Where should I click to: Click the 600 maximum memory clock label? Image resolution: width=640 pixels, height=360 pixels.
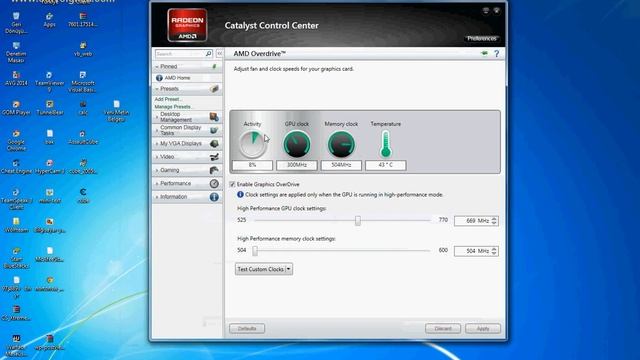point(443,250)
